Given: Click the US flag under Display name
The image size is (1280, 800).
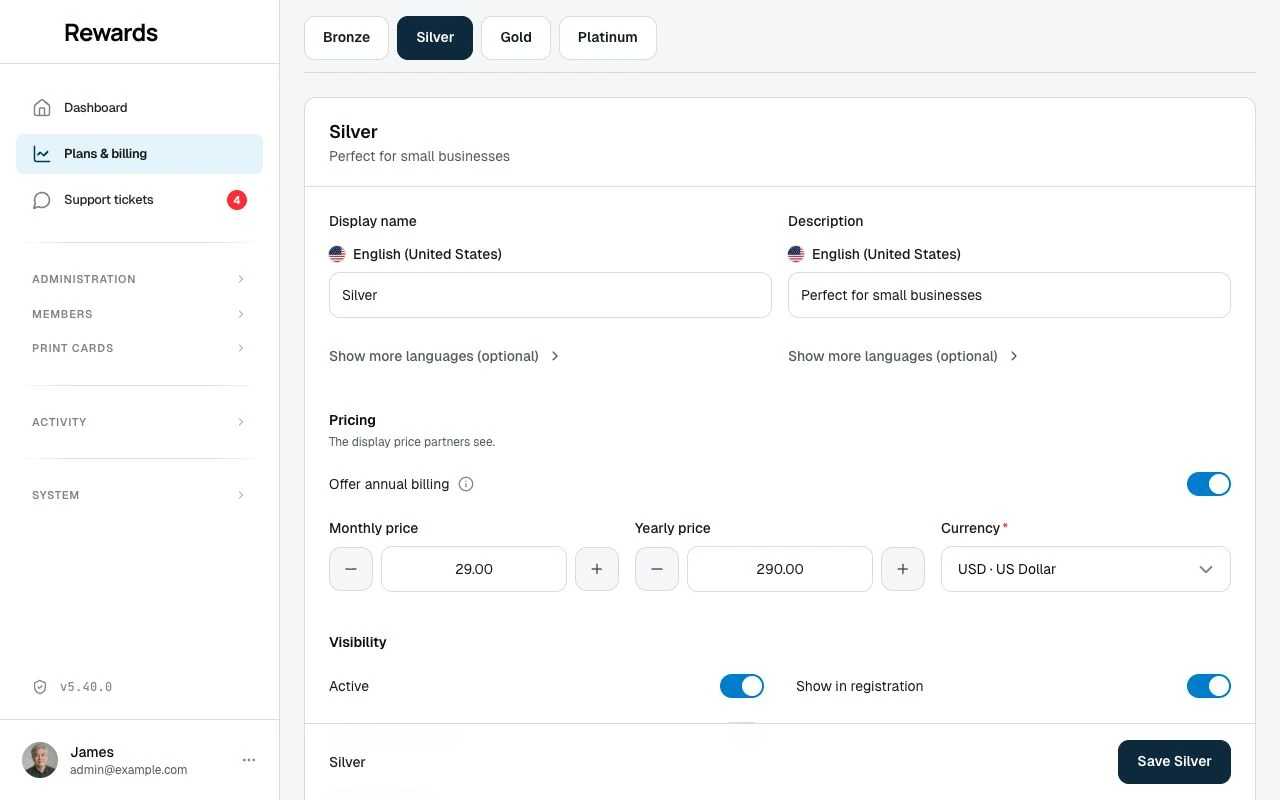Looking at the screenshot, I should click(x=337, y=254).
